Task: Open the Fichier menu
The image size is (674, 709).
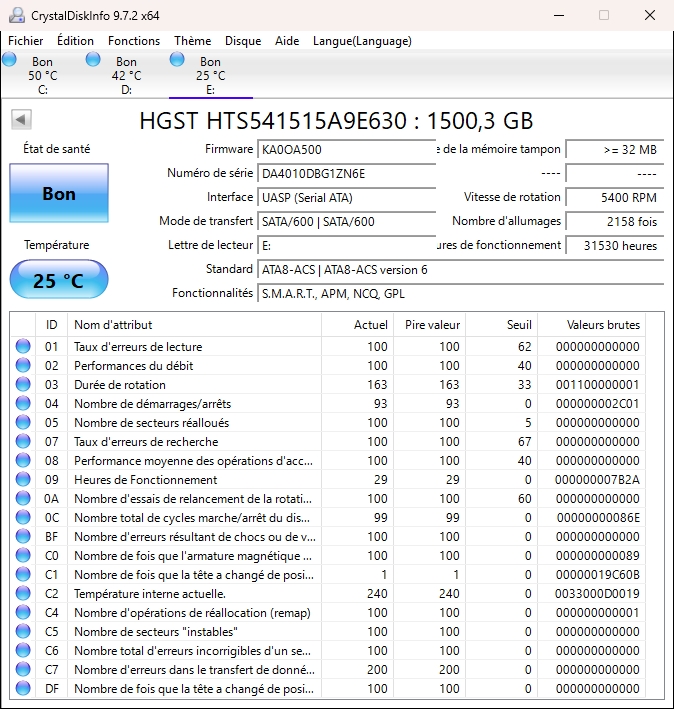Action: (26, 41)
